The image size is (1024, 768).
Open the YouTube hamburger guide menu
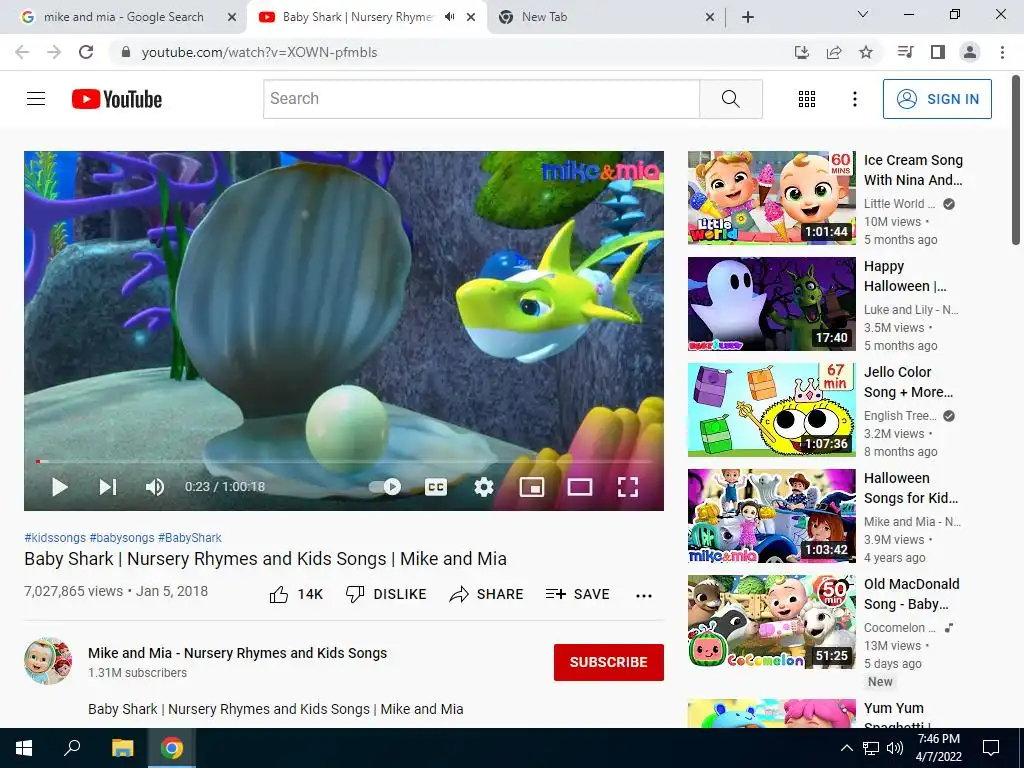point(36,99)
